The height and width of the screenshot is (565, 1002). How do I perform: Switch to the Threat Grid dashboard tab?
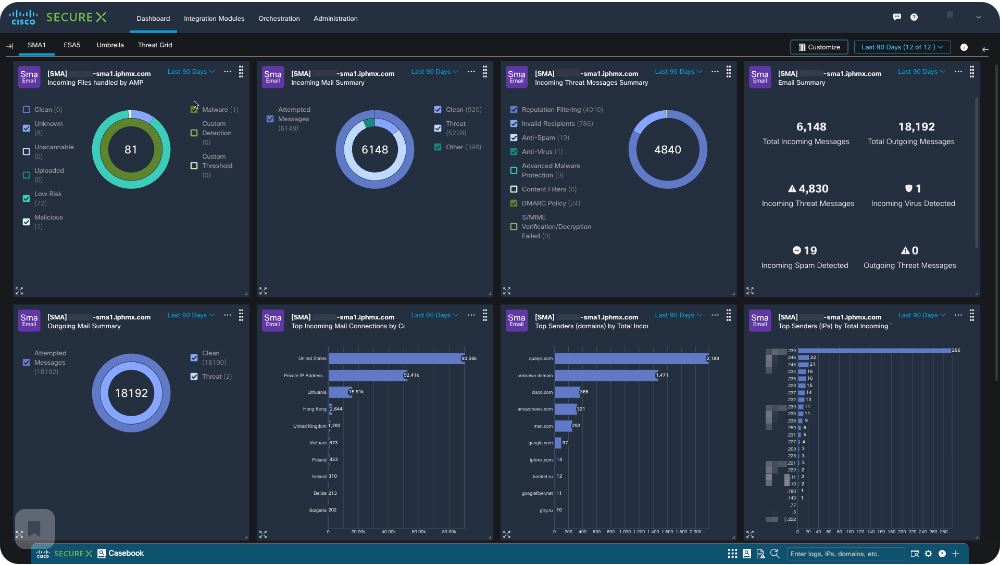(x=155, y=45)
